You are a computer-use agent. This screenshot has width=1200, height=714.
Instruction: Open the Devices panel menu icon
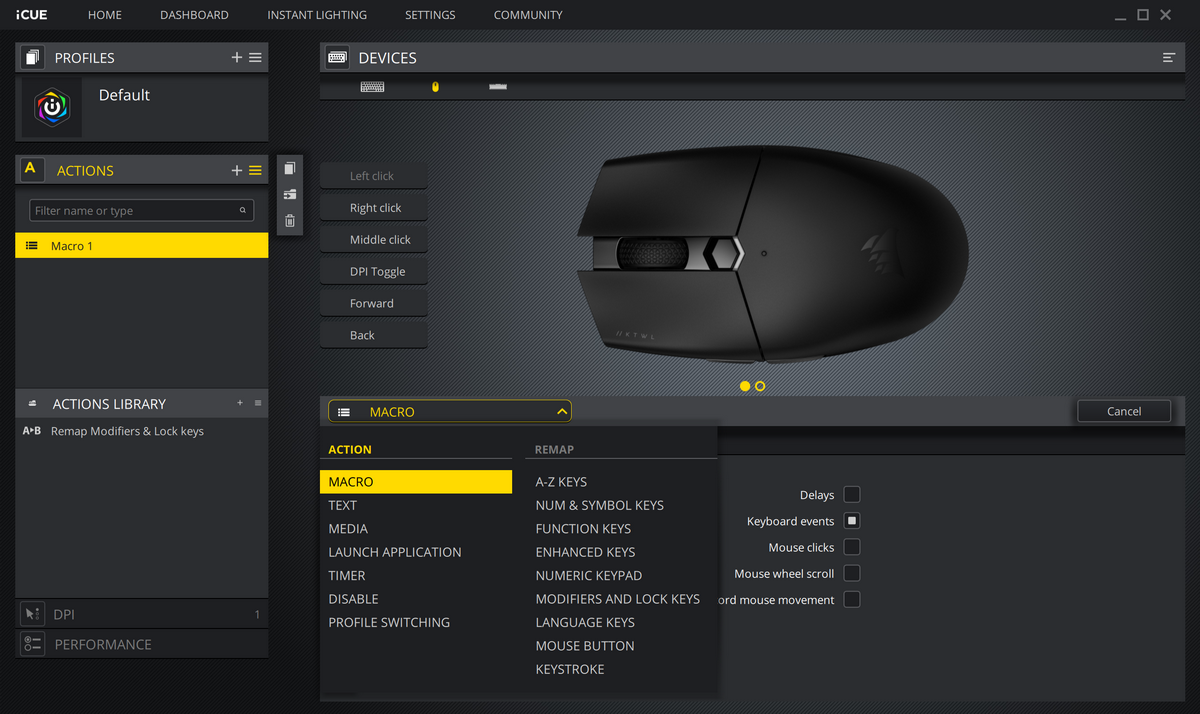pos(1168,58)
